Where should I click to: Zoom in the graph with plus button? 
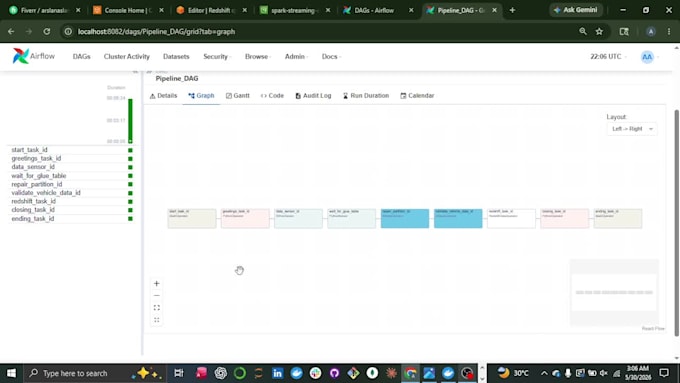(157, 284)
